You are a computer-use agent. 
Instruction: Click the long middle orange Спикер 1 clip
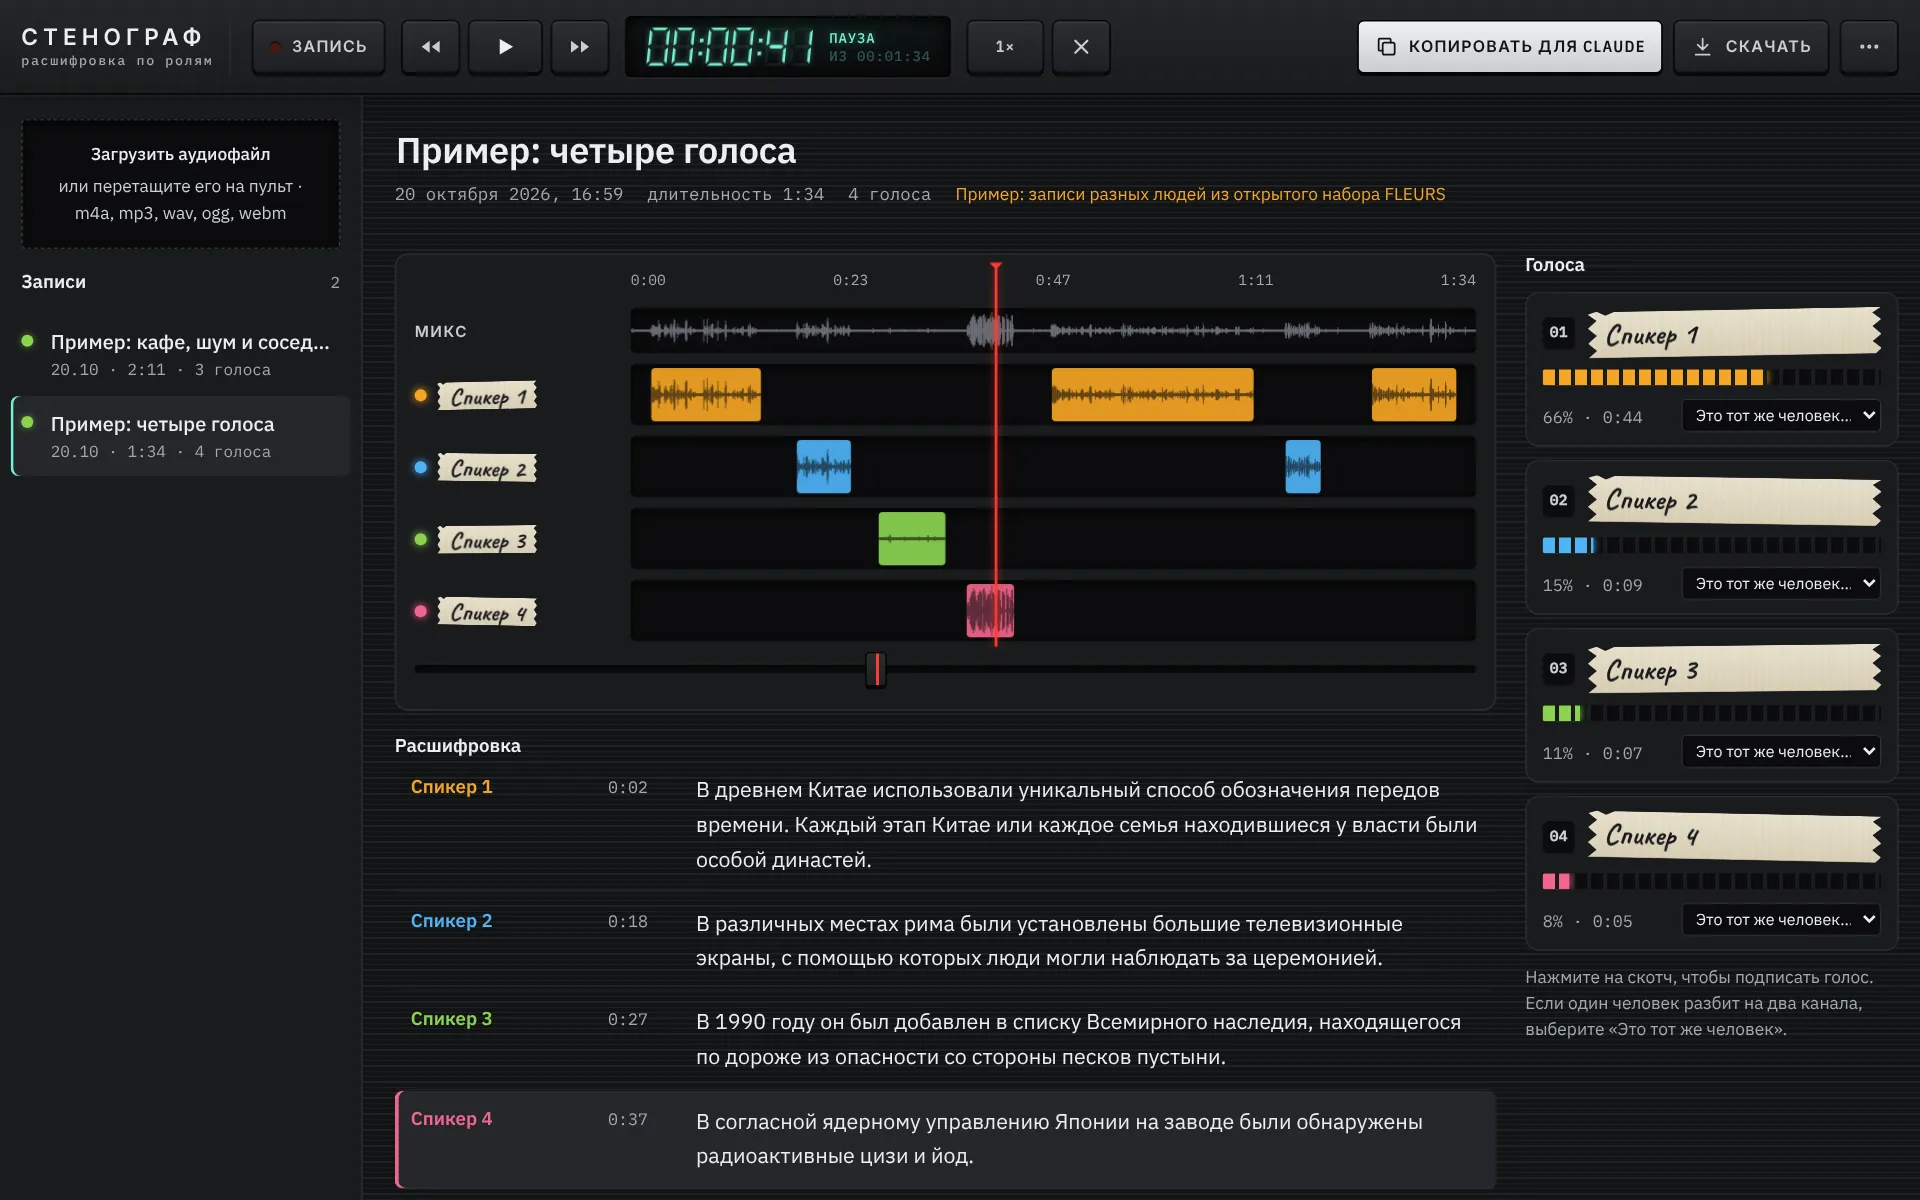point(1152,394)
